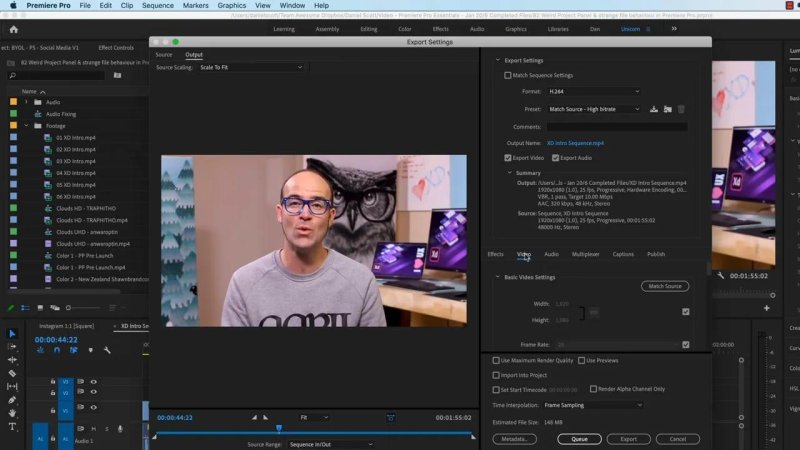The height and width of the screenshot is (450, 800).
Task: Show more workspaces overflow chevron
Action: (x=674, y=29)
